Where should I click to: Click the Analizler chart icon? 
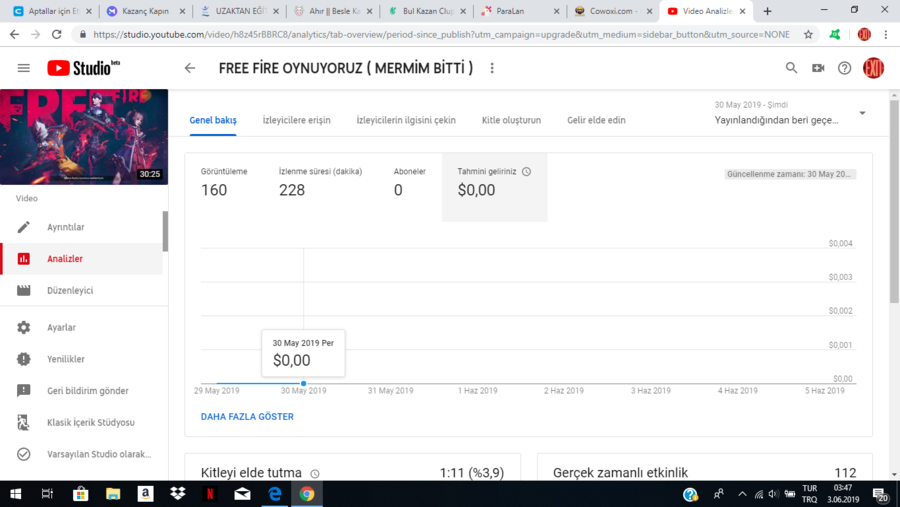(24, 259)
